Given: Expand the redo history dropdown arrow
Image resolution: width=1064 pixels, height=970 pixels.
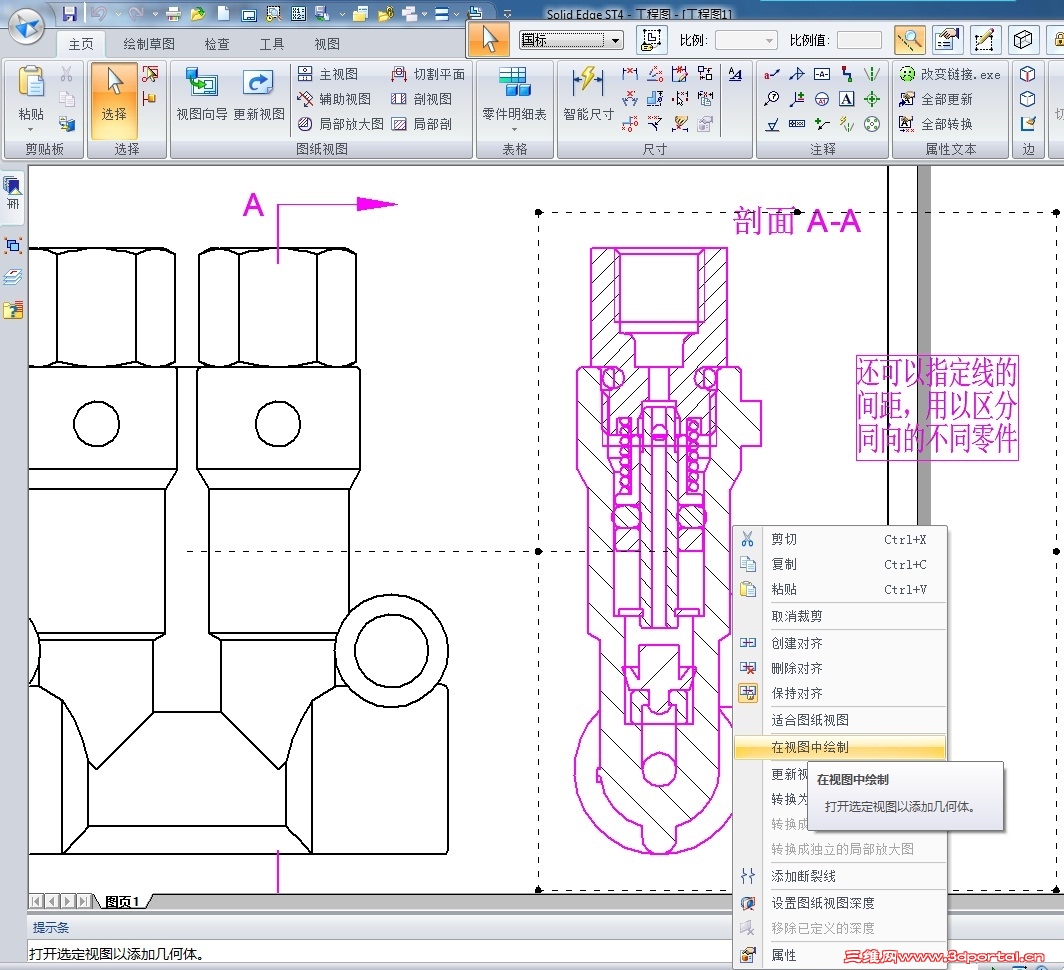Looking at the screenshot, I should tap(155, 14).
